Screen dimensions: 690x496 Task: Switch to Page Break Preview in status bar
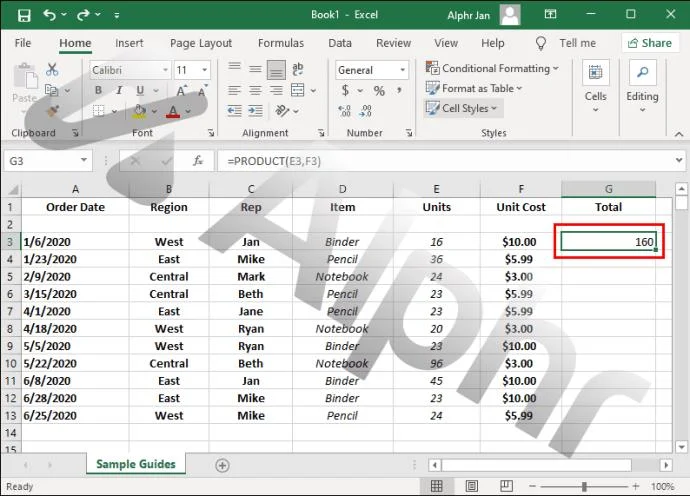[x=506, y=486]
